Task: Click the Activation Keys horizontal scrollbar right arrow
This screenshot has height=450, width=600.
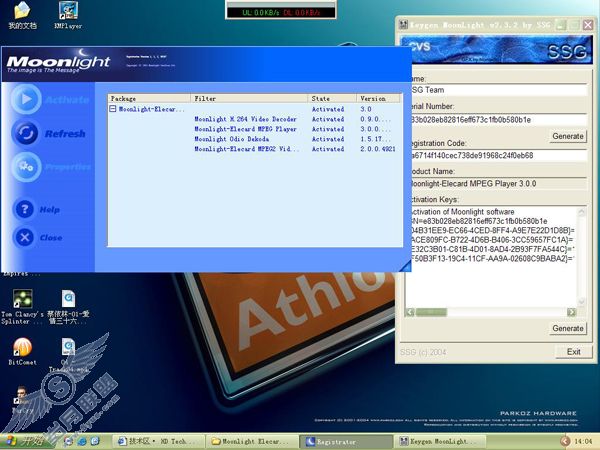Action: [x=571, y=312]
